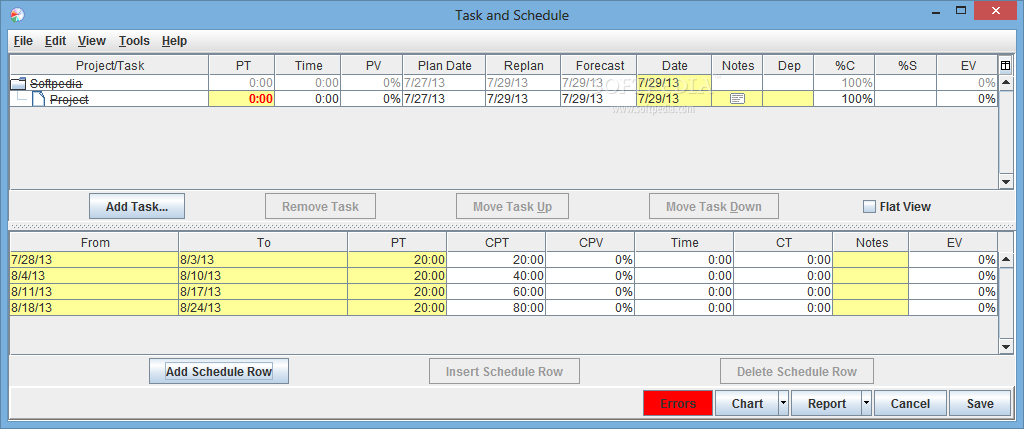Viewport: 1024px width, 429px height.
Task: Select the Softpedia folder icon
Action: click(19, 84)
